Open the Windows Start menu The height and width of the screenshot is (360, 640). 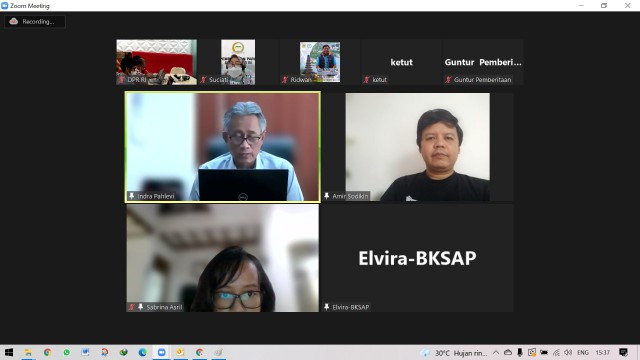point(9,352)
